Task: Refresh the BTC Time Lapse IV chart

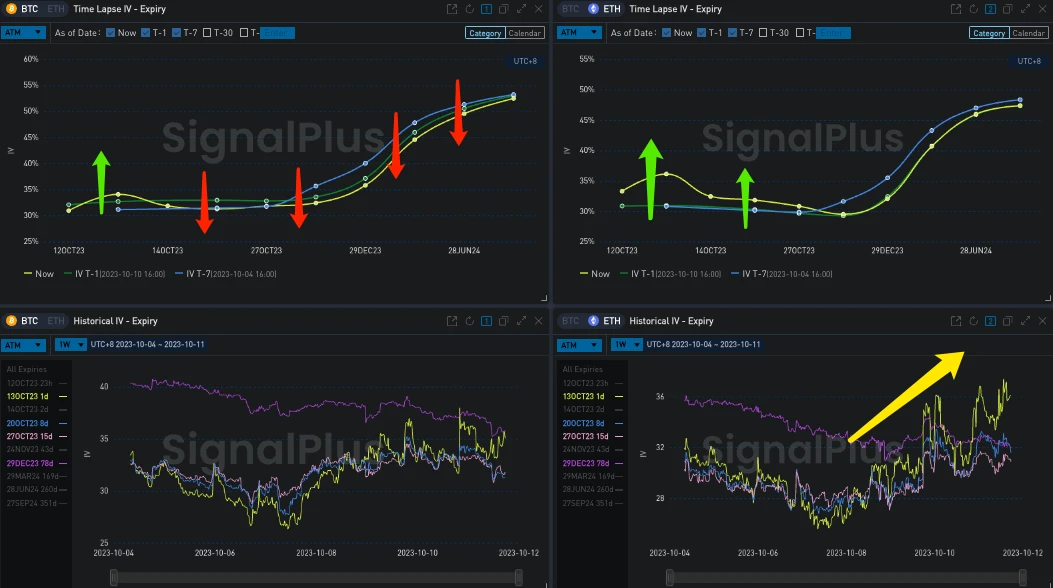Action: point(469,9)
